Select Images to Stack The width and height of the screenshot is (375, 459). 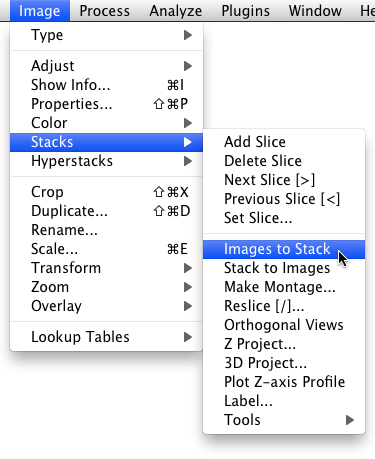[x=284, y=249]
